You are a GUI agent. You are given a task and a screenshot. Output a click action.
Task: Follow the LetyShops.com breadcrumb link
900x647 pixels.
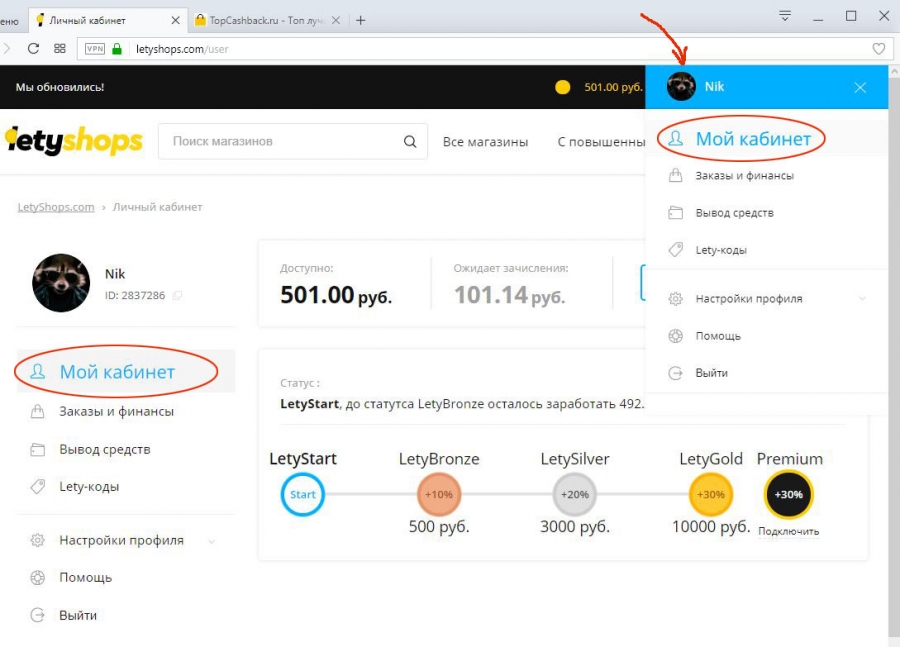(x=56, y=207)
